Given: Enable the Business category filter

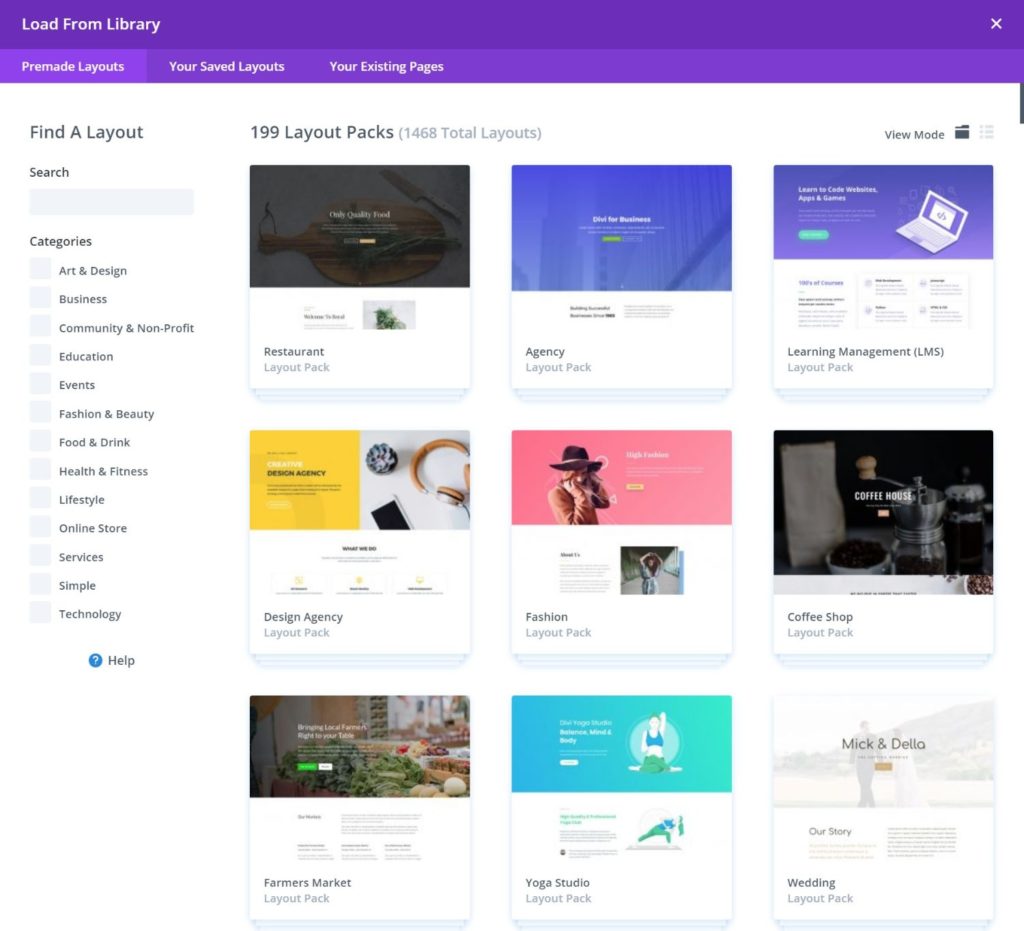Looking at the screenshot, I should pos(40,297).
